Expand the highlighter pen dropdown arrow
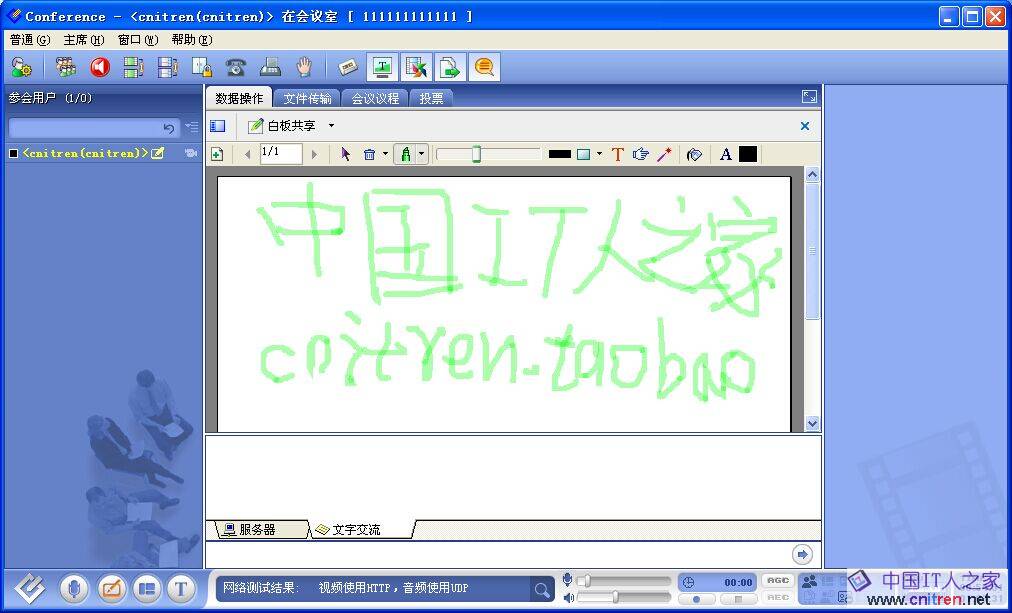Image resolution: width=1012 pixels, height=613 pixels. pos(421,154)
